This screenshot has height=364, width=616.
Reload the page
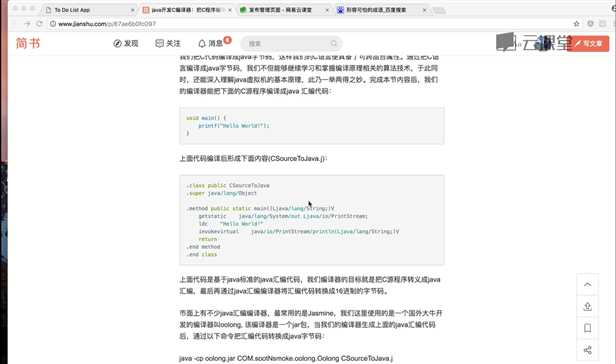coord(39,24)
